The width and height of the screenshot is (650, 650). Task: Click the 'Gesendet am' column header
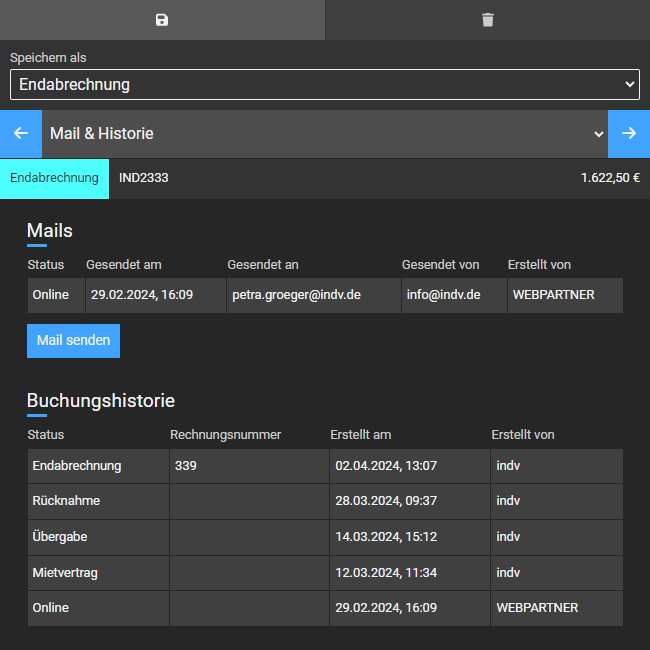(124, 265)
